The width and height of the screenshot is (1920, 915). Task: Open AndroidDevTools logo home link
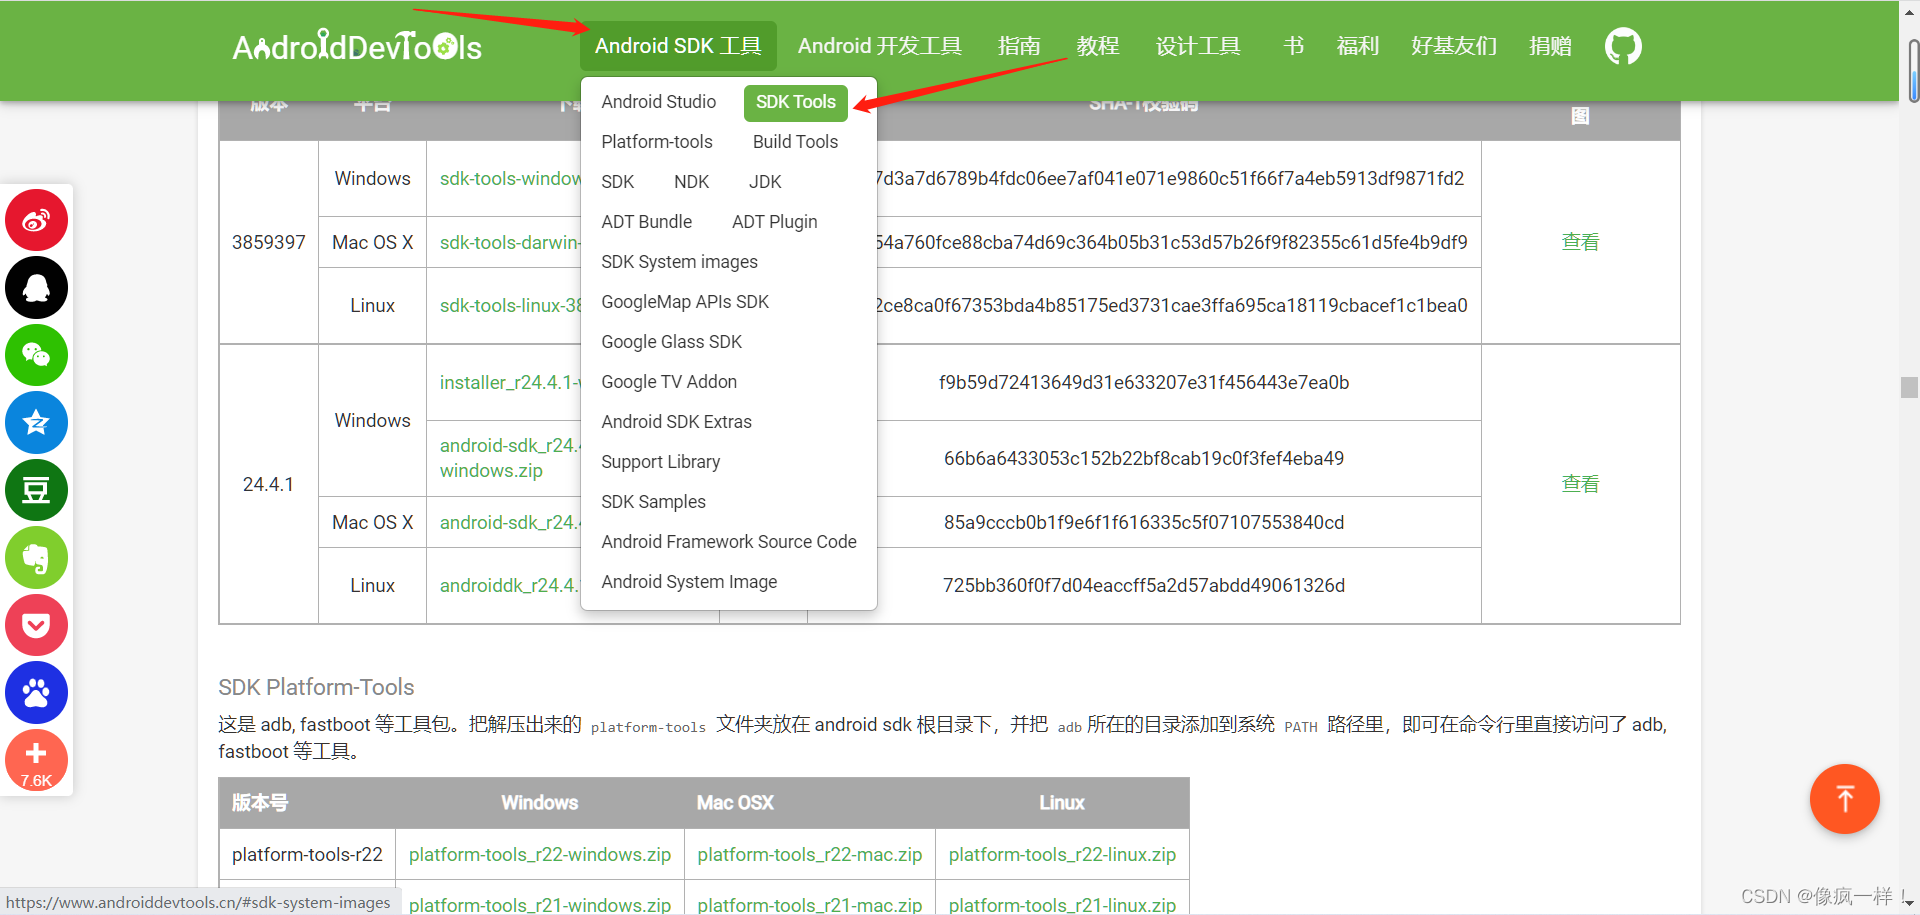point(357,46)
